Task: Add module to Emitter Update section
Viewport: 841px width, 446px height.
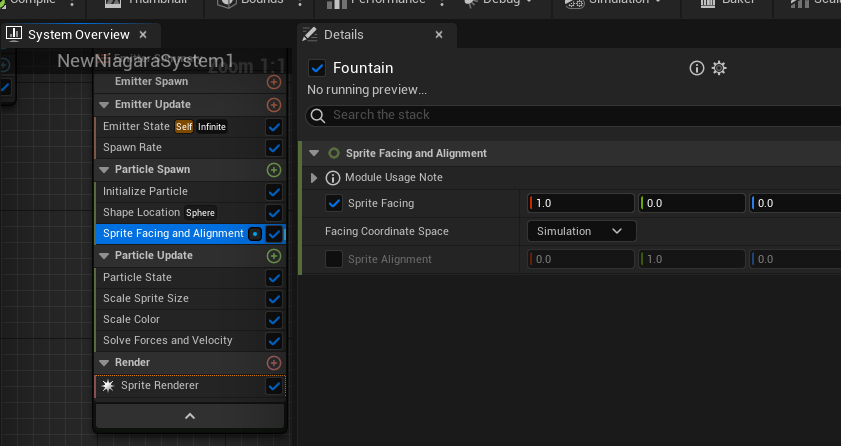Action: [x=274, y=105]
